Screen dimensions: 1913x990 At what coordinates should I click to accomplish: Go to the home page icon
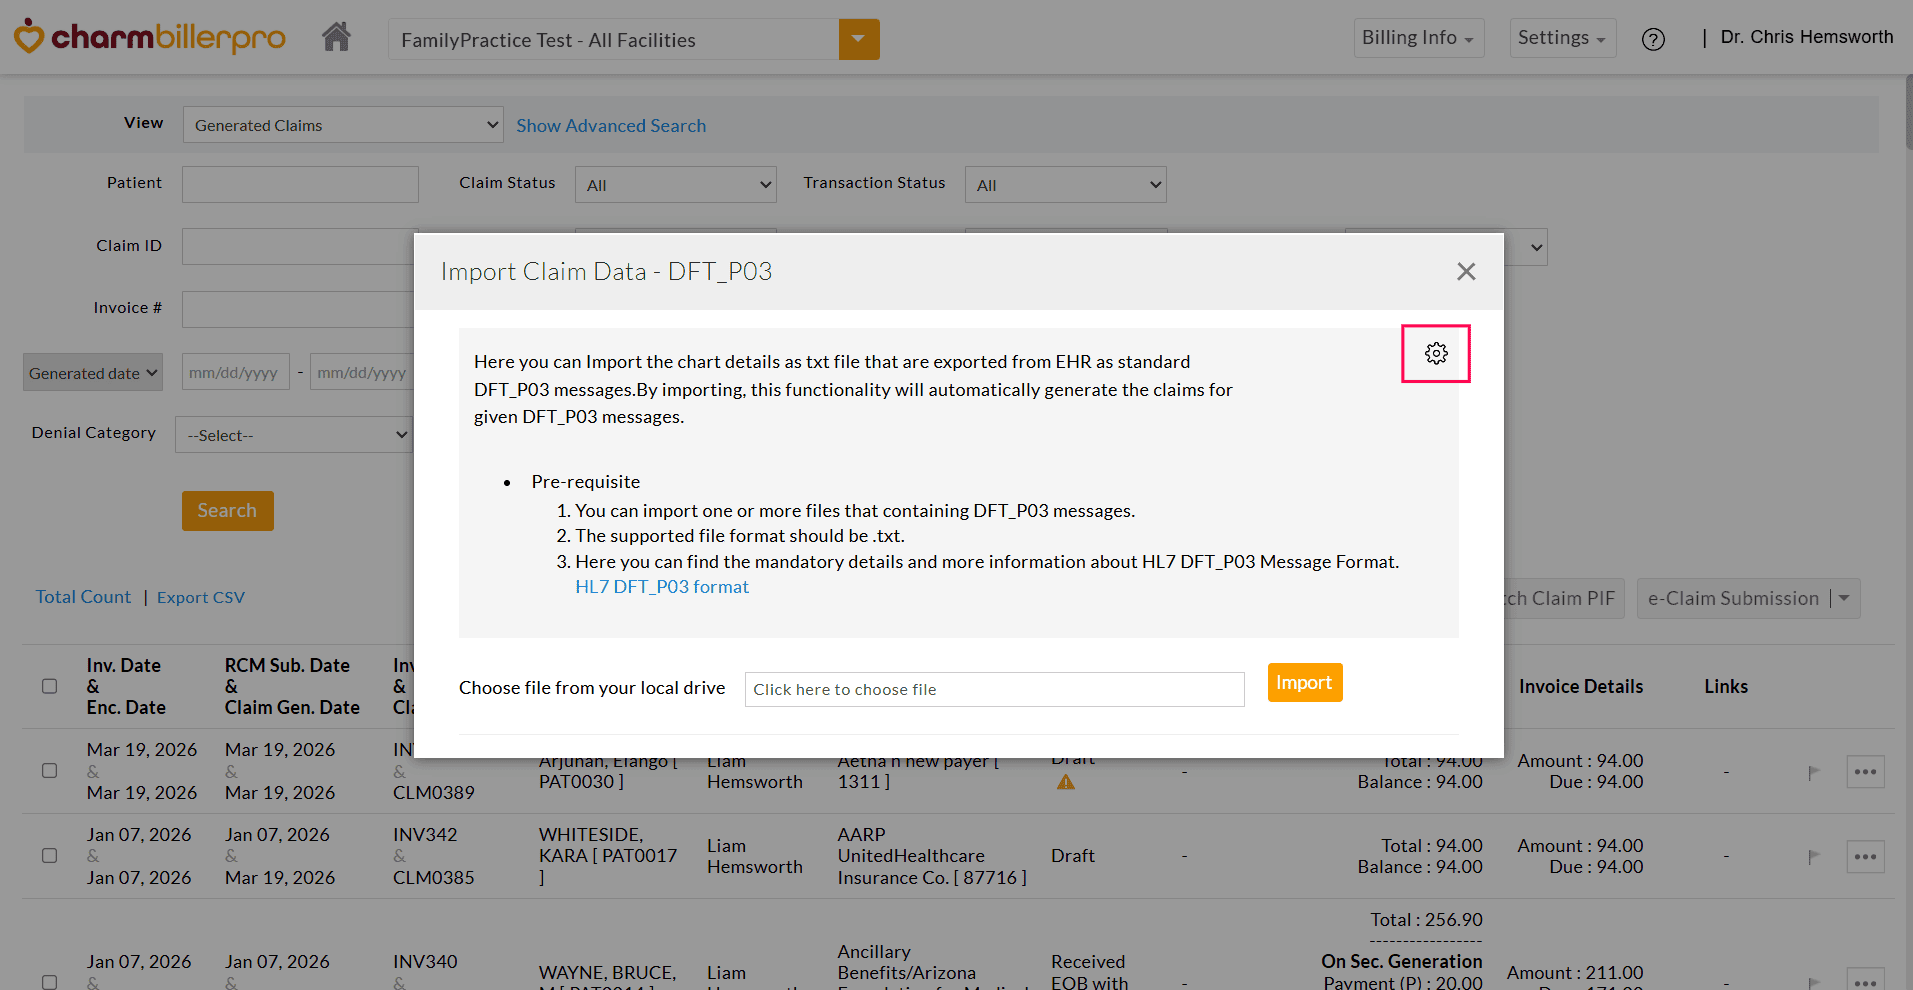click(336, 38)
